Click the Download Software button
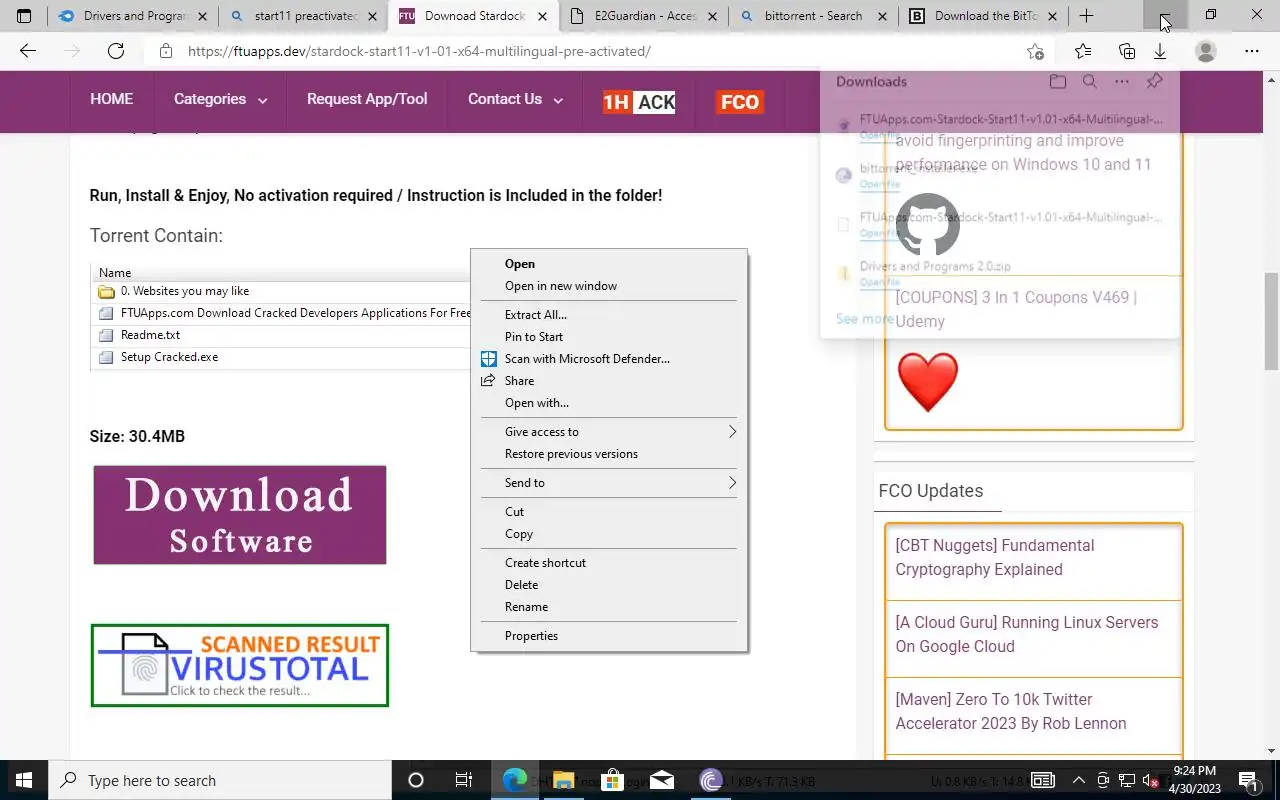1280x800 pixels. click(x=240, y=515)
